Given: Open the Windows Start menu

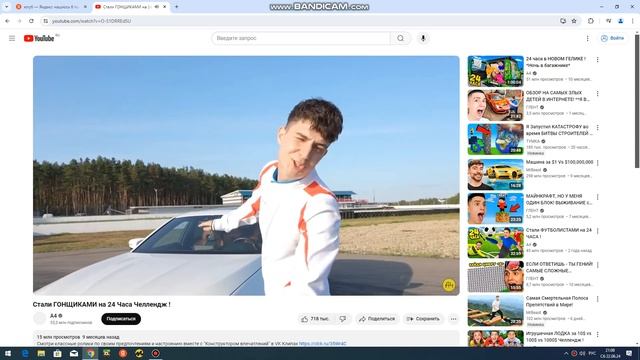Looking at the screenshot, I should point(8,353).
